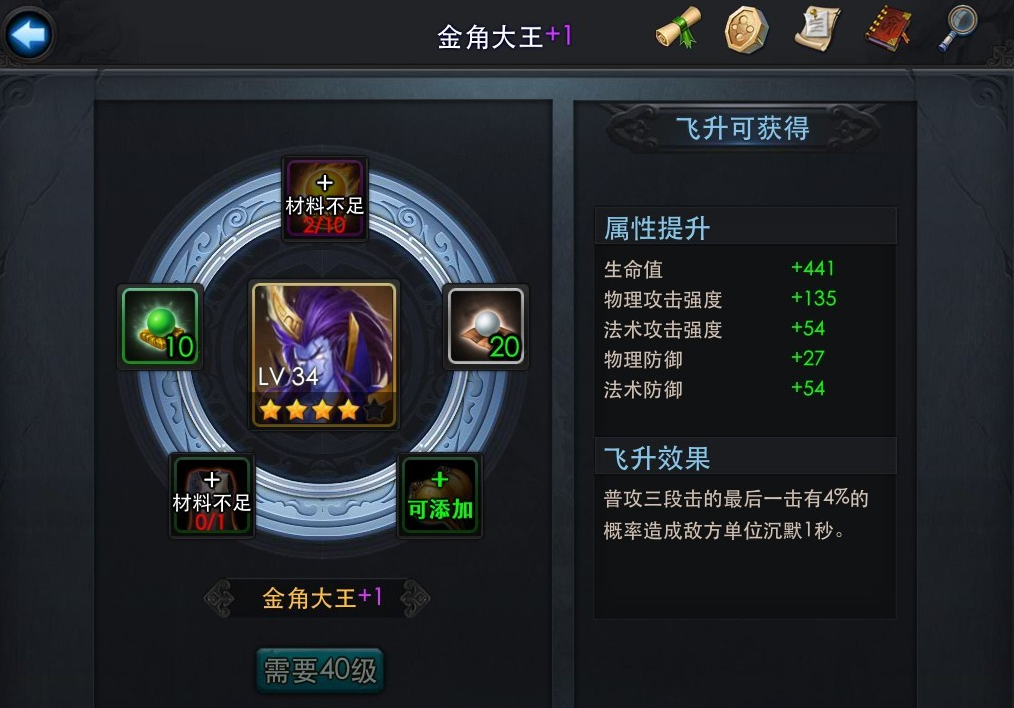
Task: Click the blue back arrow button
Action: (x=28, y=34)
